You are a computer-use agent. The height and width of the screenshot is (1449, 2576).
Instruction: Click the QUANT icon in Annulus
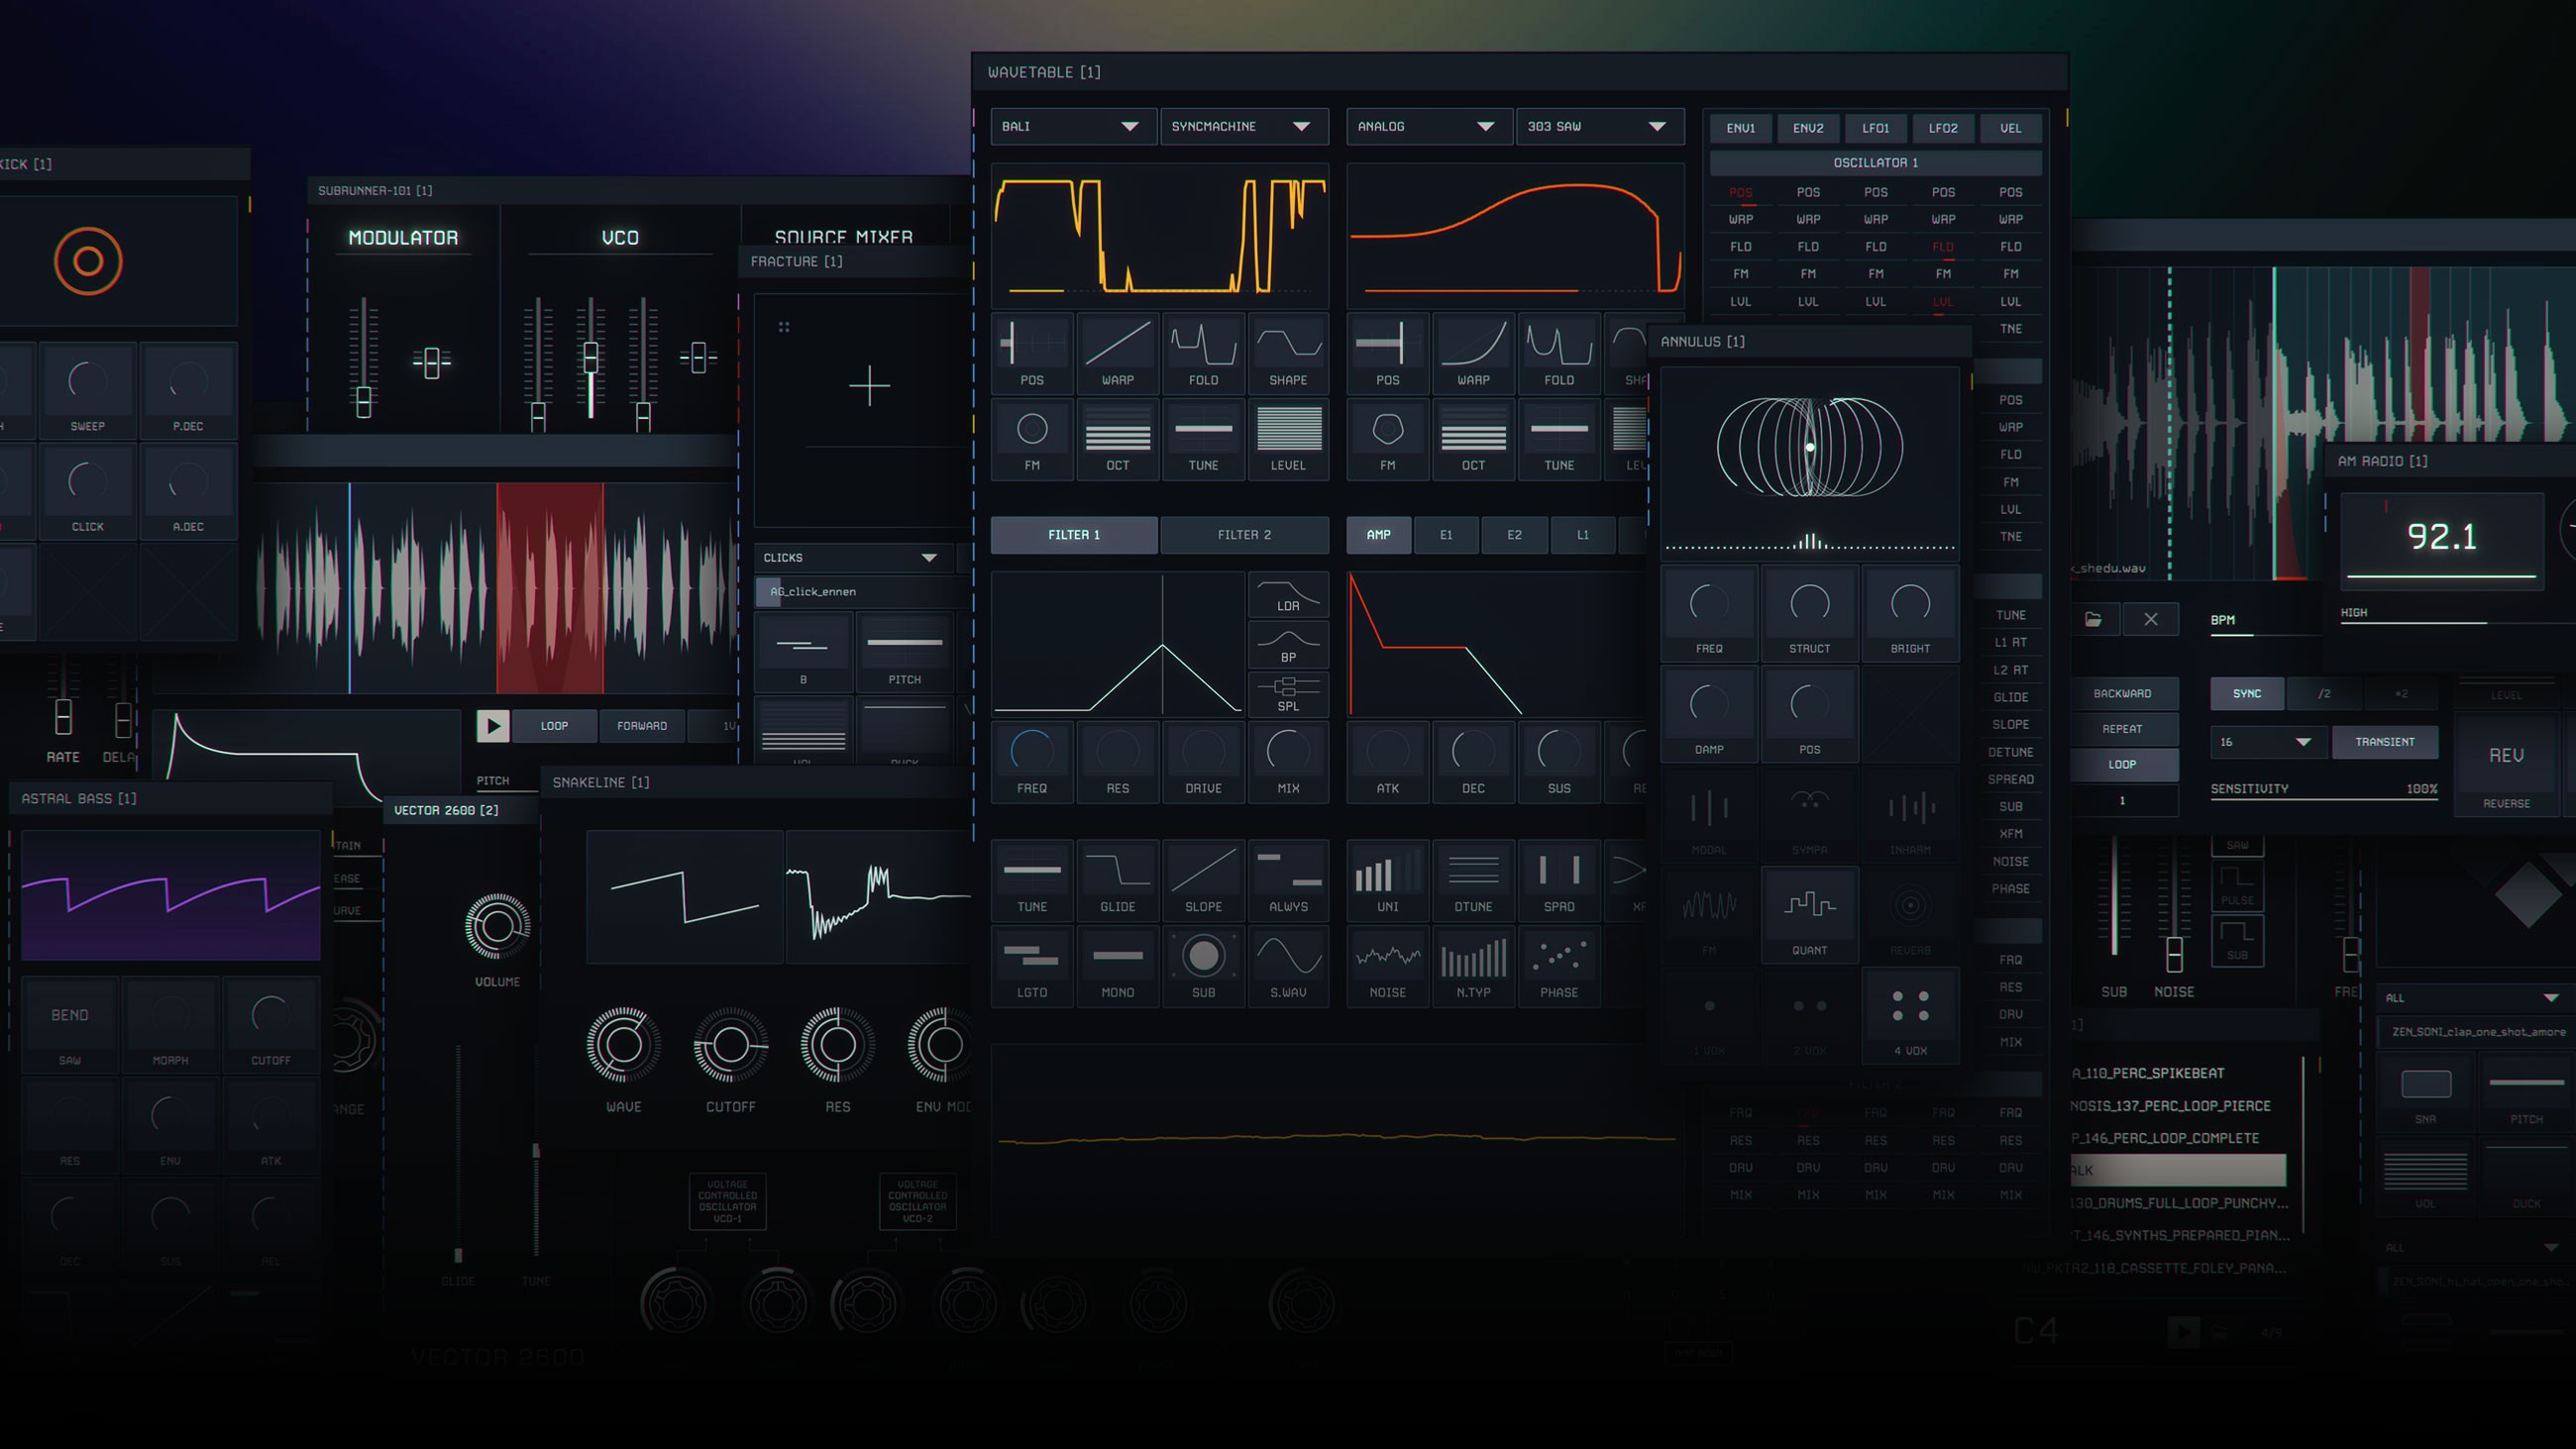point(1809,906)
